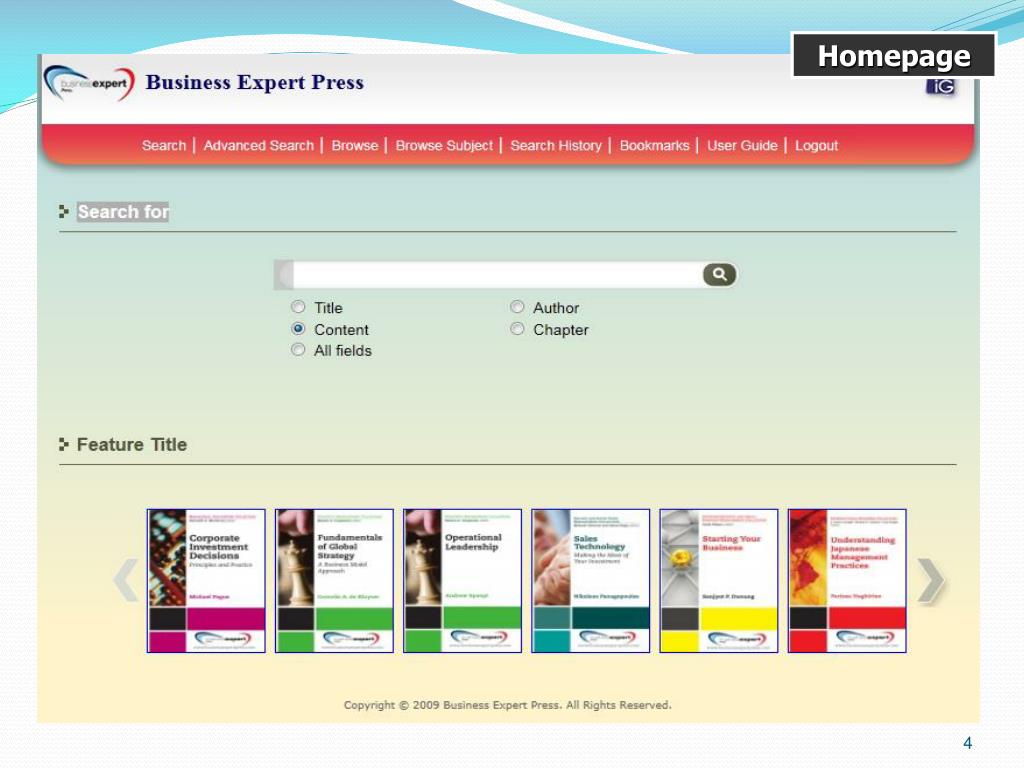Screen dimensions: 1024x768
Task: Open Browse Subject page
Action: pos(444,146)
